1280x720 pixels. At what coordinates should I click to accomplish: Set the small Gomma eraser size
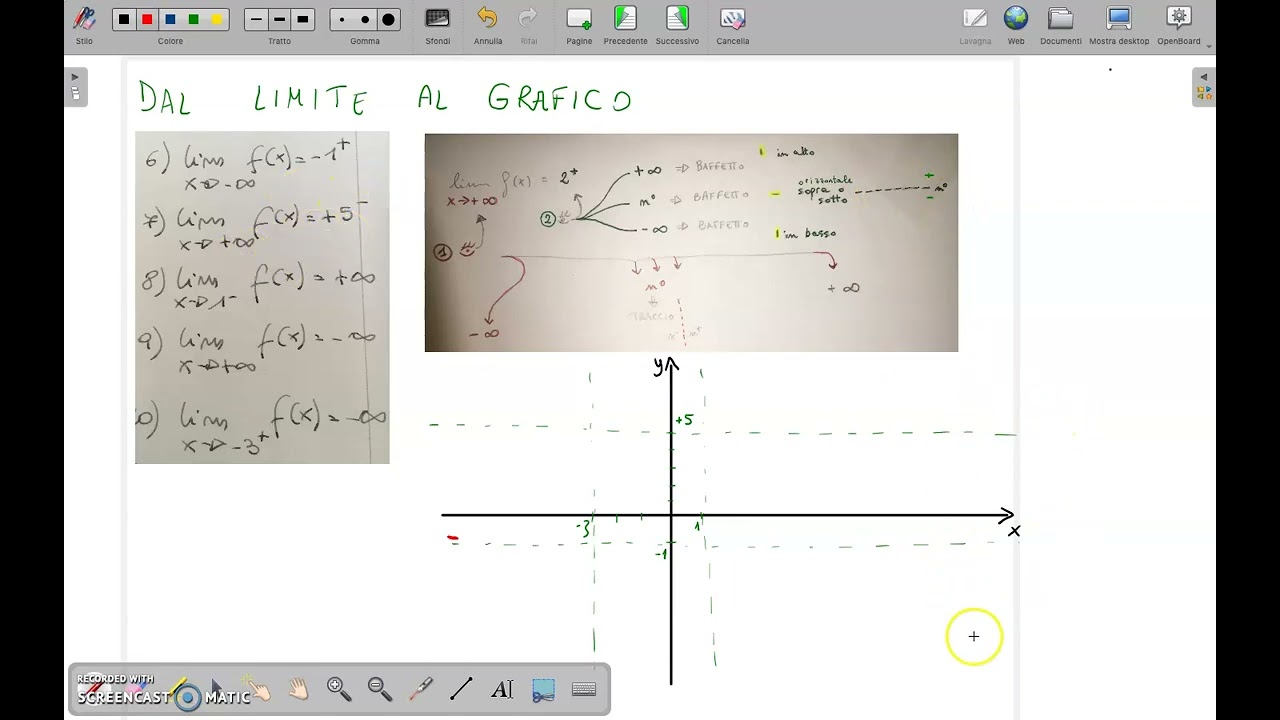click(x=342, y=19)
